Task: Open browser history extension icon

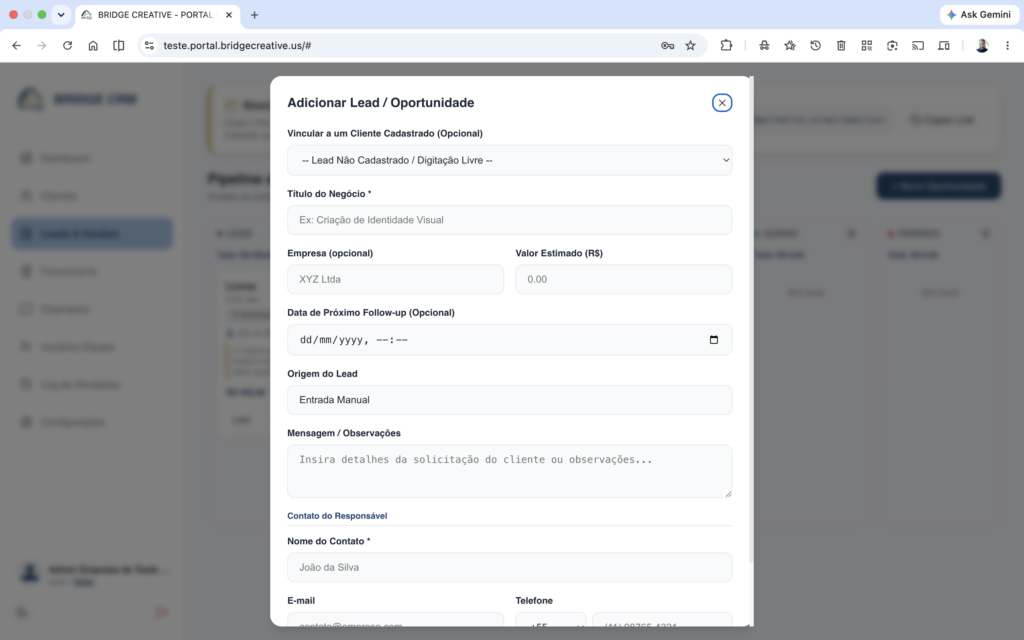Action: 816,46
